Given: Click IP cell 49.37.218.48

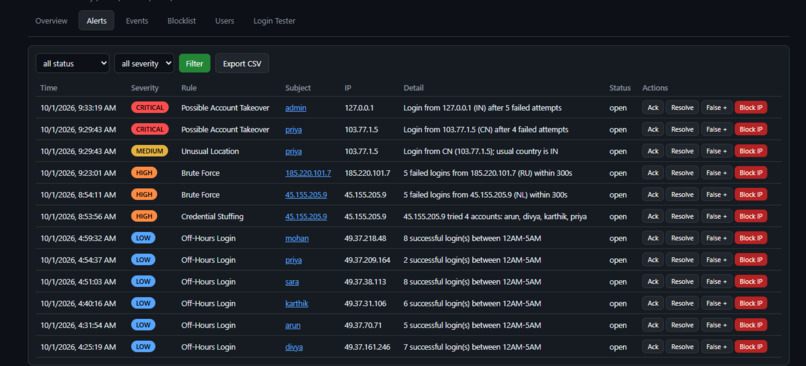Looking at the screenshot, I should pyautogui.click(x=365, y=239).
